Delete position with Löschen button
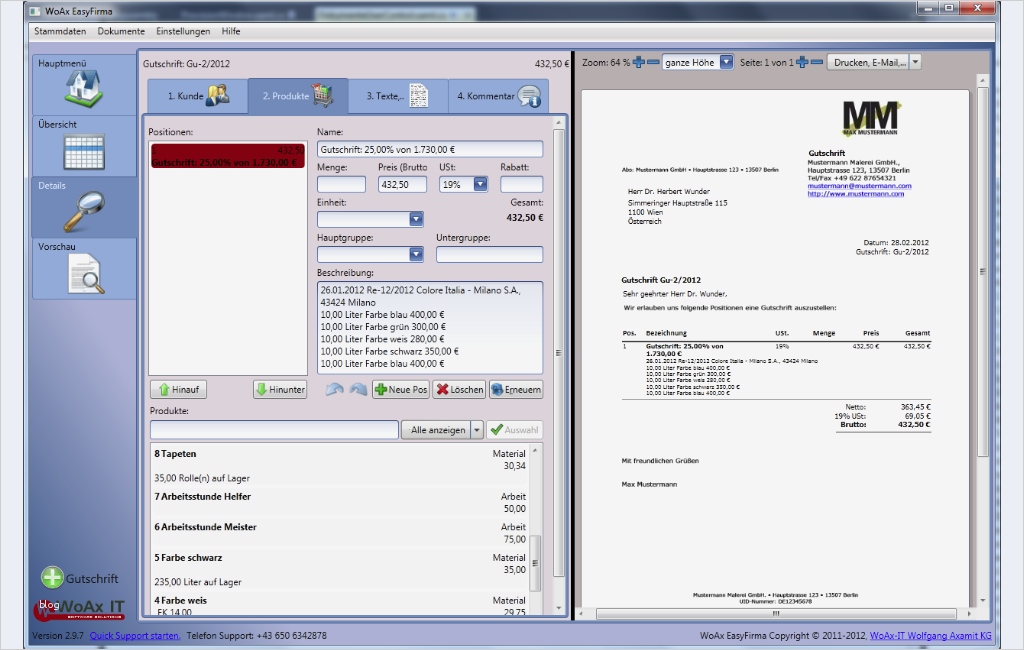The height and width of the screenshot is (650, 1024). click(x=459, y=390)
